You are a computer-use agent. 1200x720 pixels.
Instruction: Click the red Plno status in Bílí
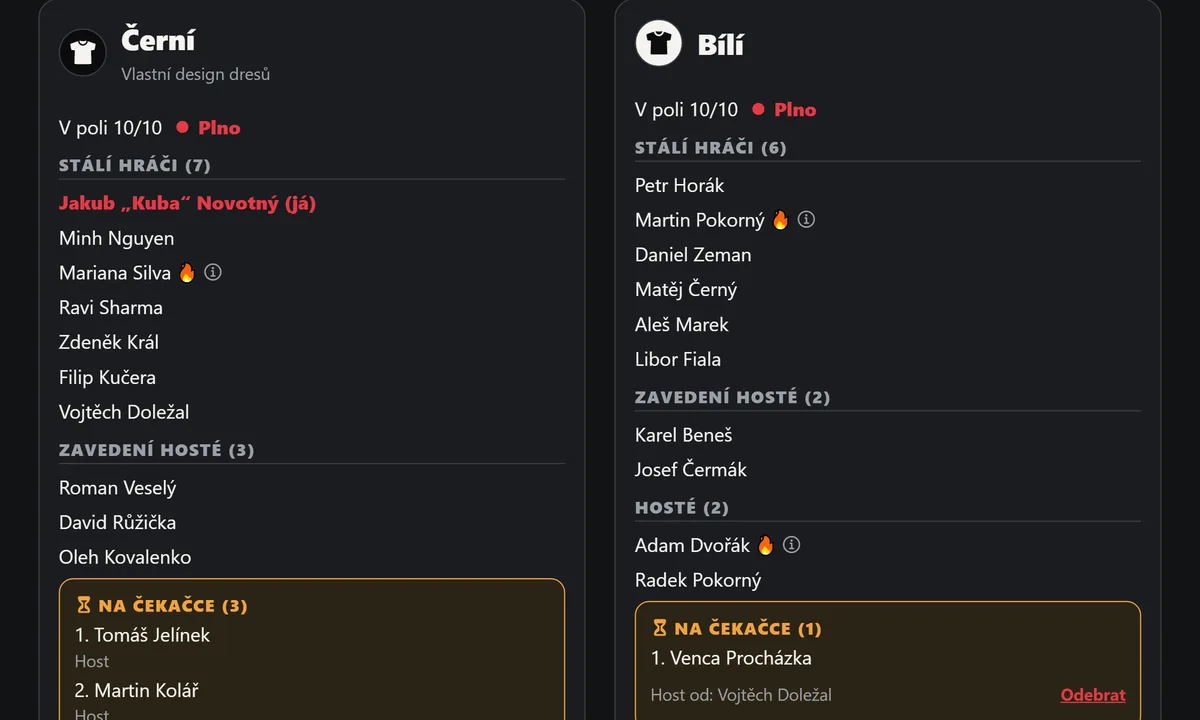coord(795,110)
